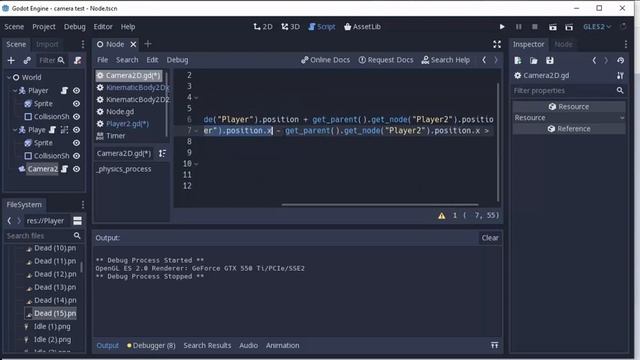
Task: Expand the Resource section dropdown in Inspector
Action: tap(622, 118)
